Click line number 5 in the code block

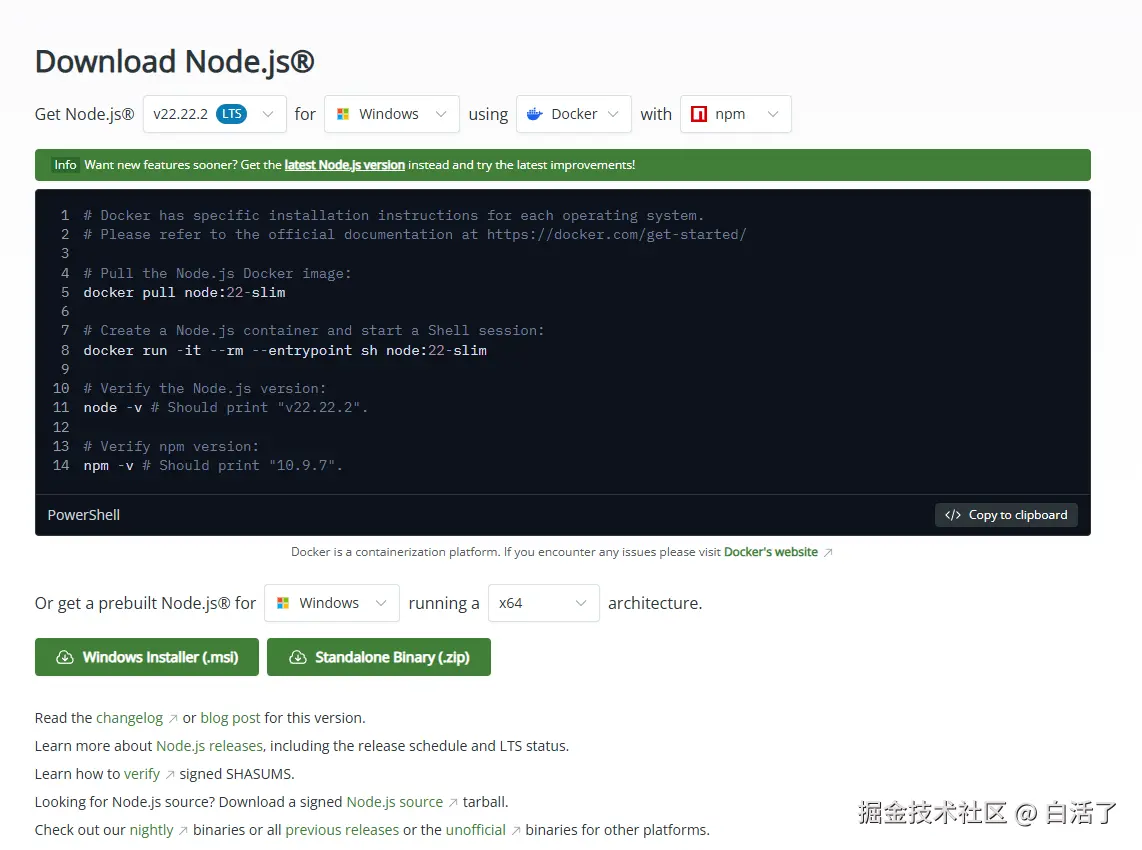coord(64,292)
